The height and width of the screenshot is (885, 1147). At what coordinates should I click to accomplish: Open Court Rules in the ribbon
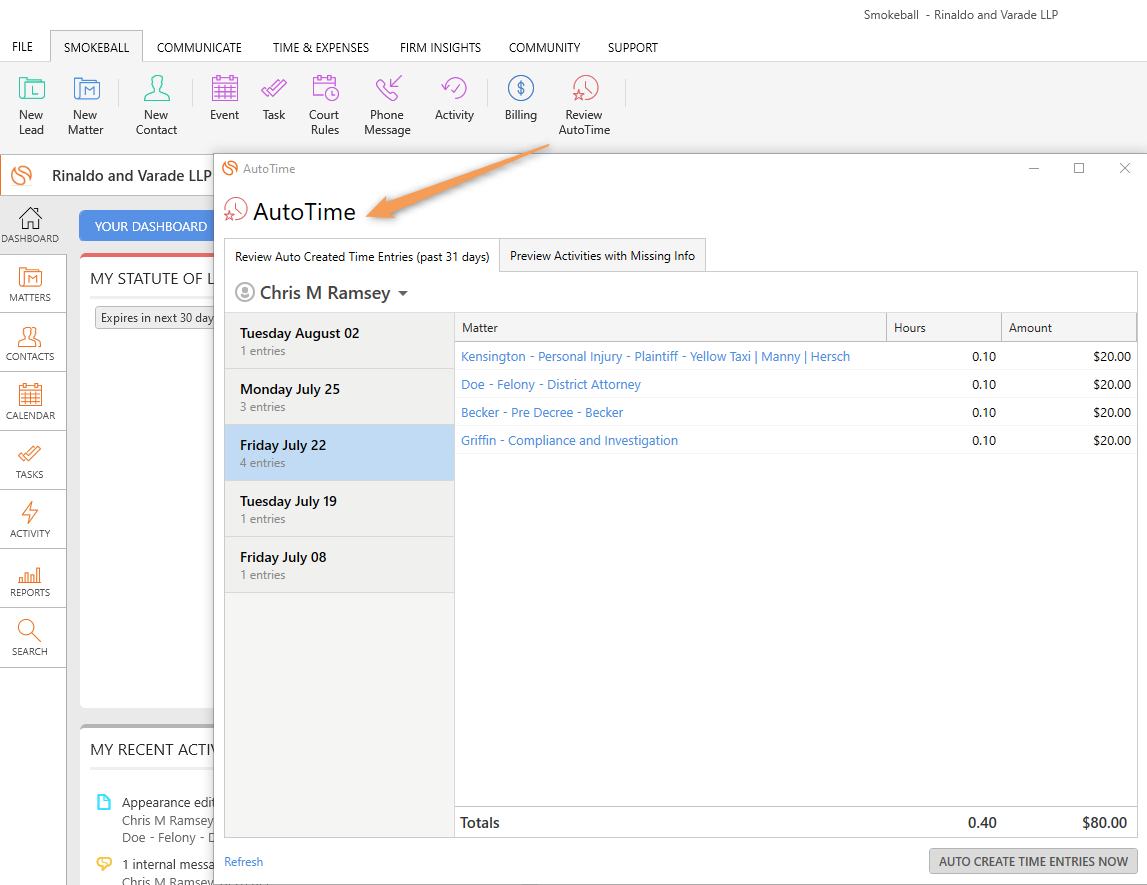click(325, 105)
